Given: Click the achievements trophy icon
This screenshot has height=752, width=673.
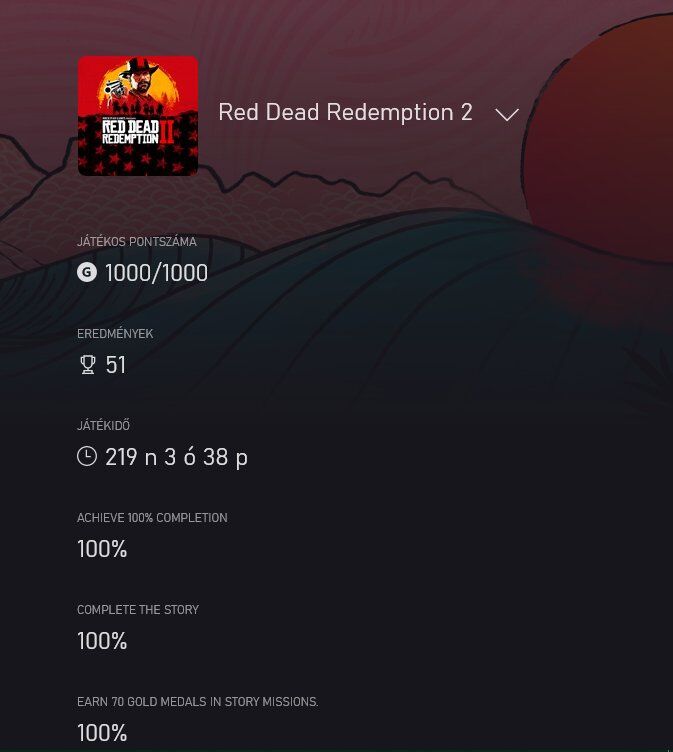Looking at the screenshot, I should [87, 365].
